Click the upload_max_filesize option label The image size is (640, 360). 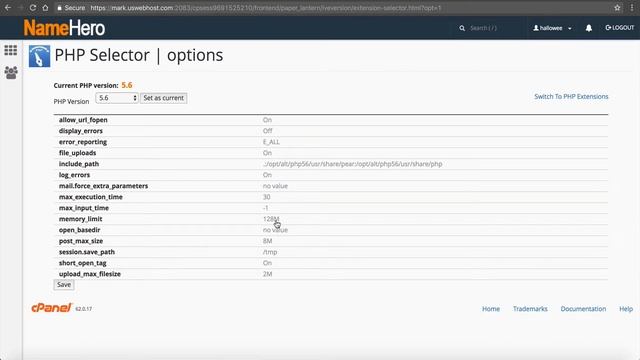click(90, 274)
